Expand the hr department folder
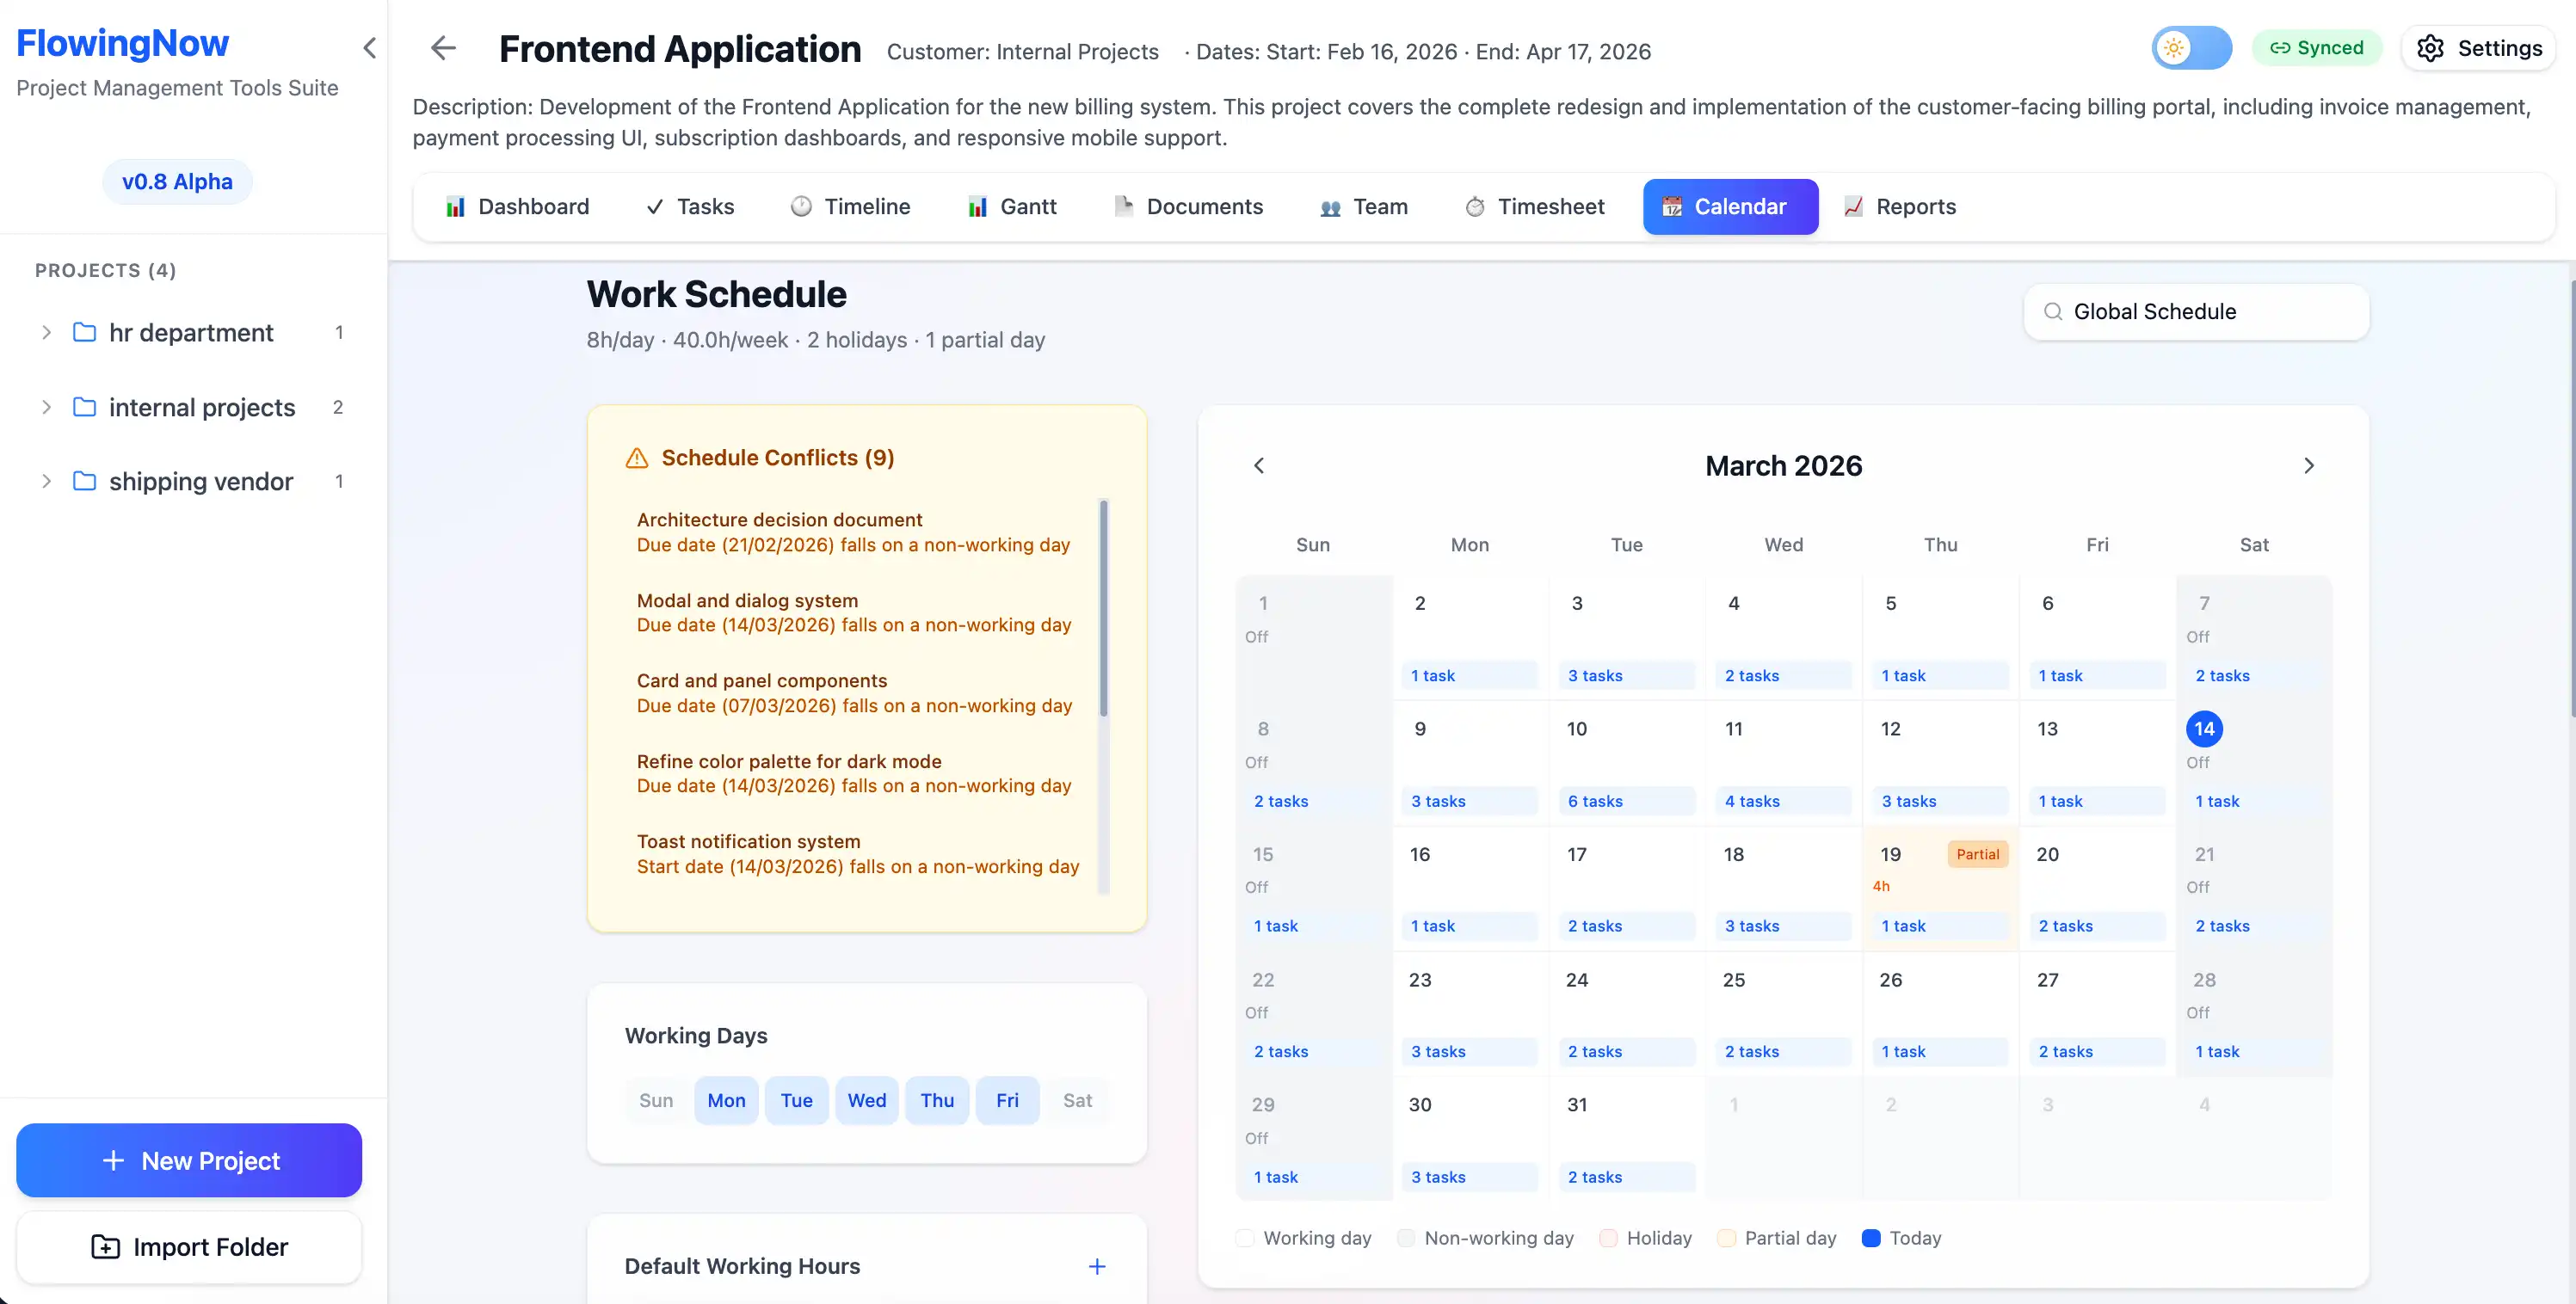The image size is (2576, 1304). pyautogui.click(x=46, y=332)
